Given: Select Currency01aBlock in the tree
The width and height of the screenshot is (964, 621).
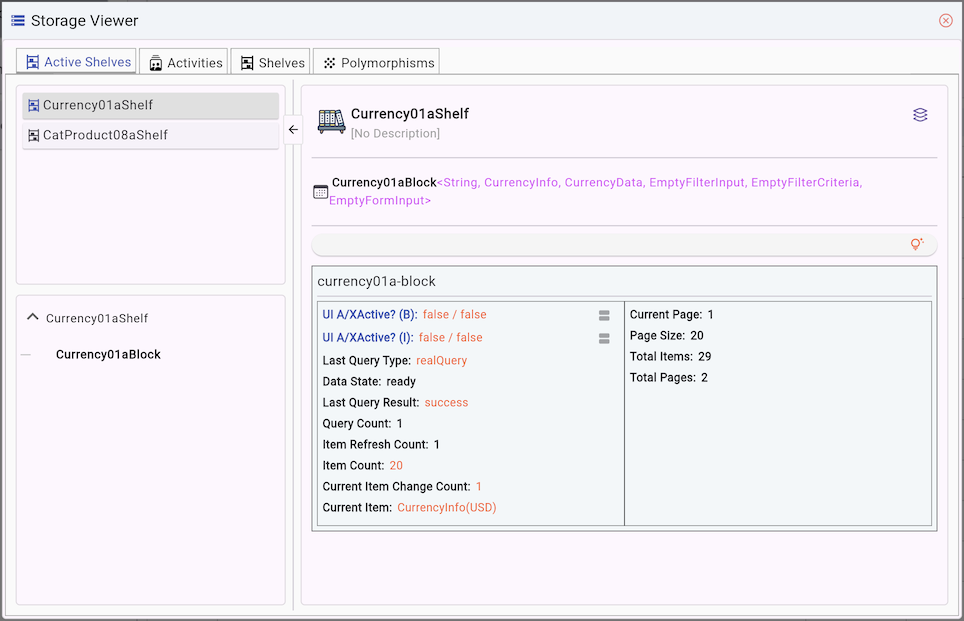Looking at the screenshot, I should coord(108,354).
